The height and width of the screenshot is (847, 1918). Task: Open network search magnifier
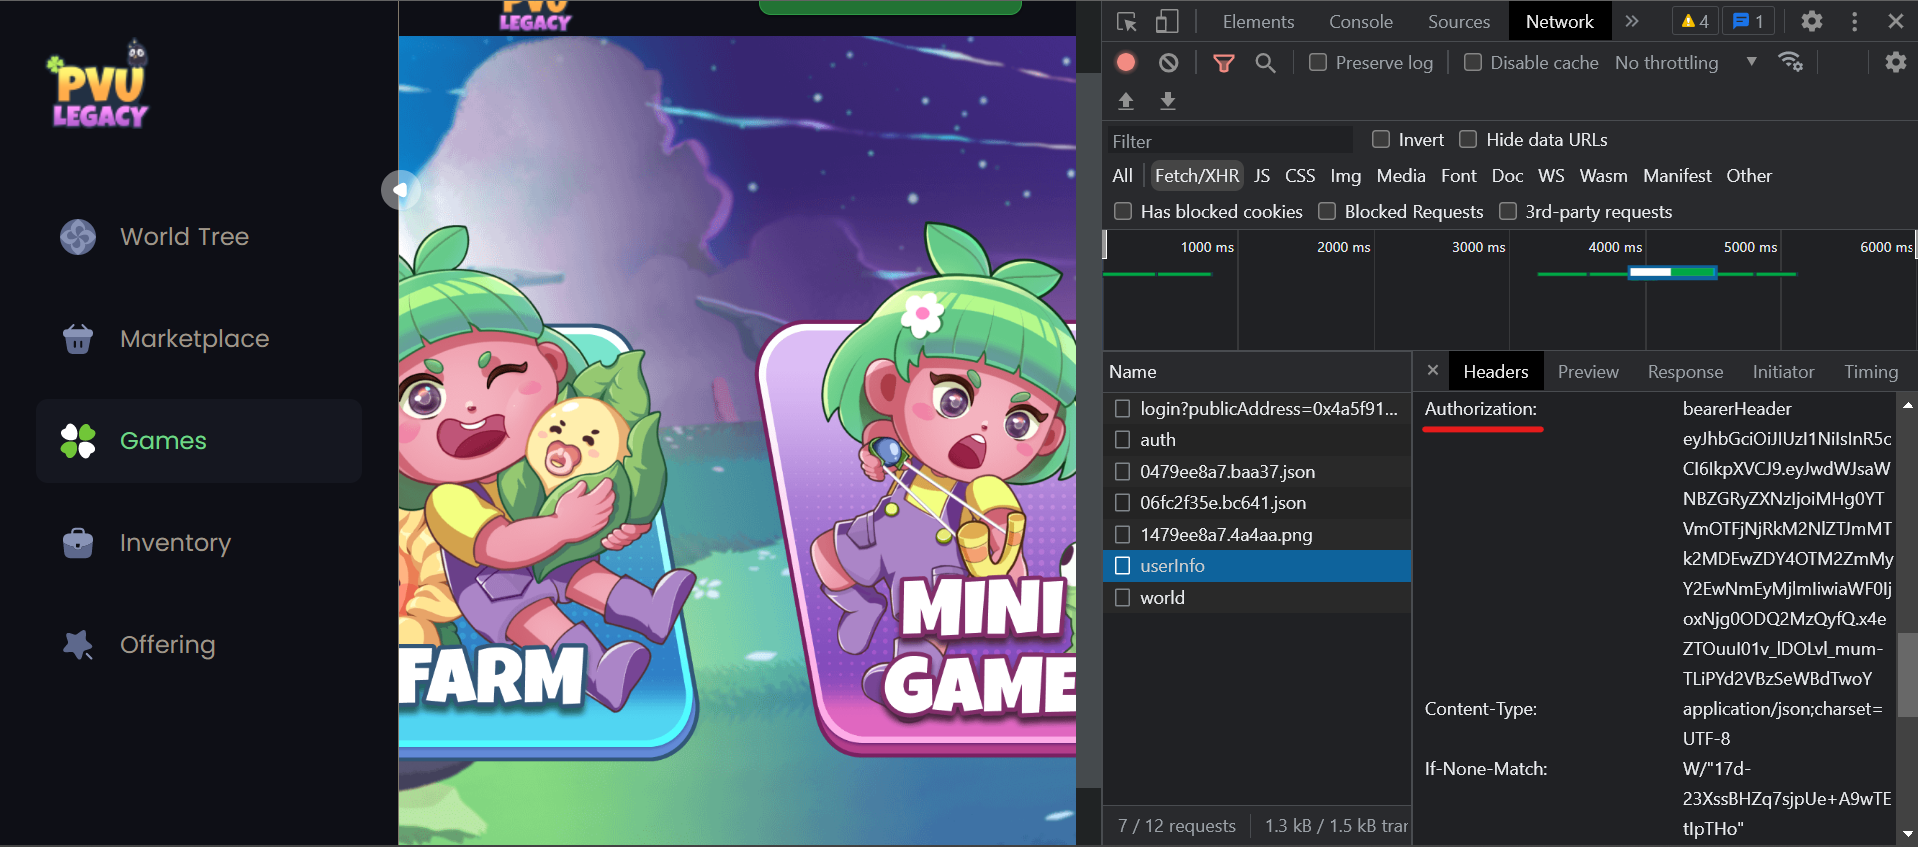coord(1265,63)
